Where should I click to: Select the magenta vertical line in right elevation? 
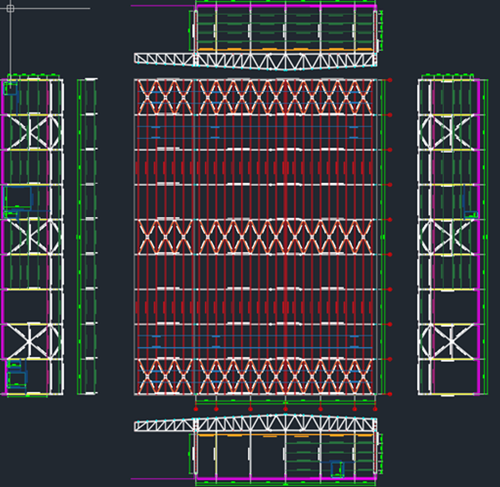[479, 237]
